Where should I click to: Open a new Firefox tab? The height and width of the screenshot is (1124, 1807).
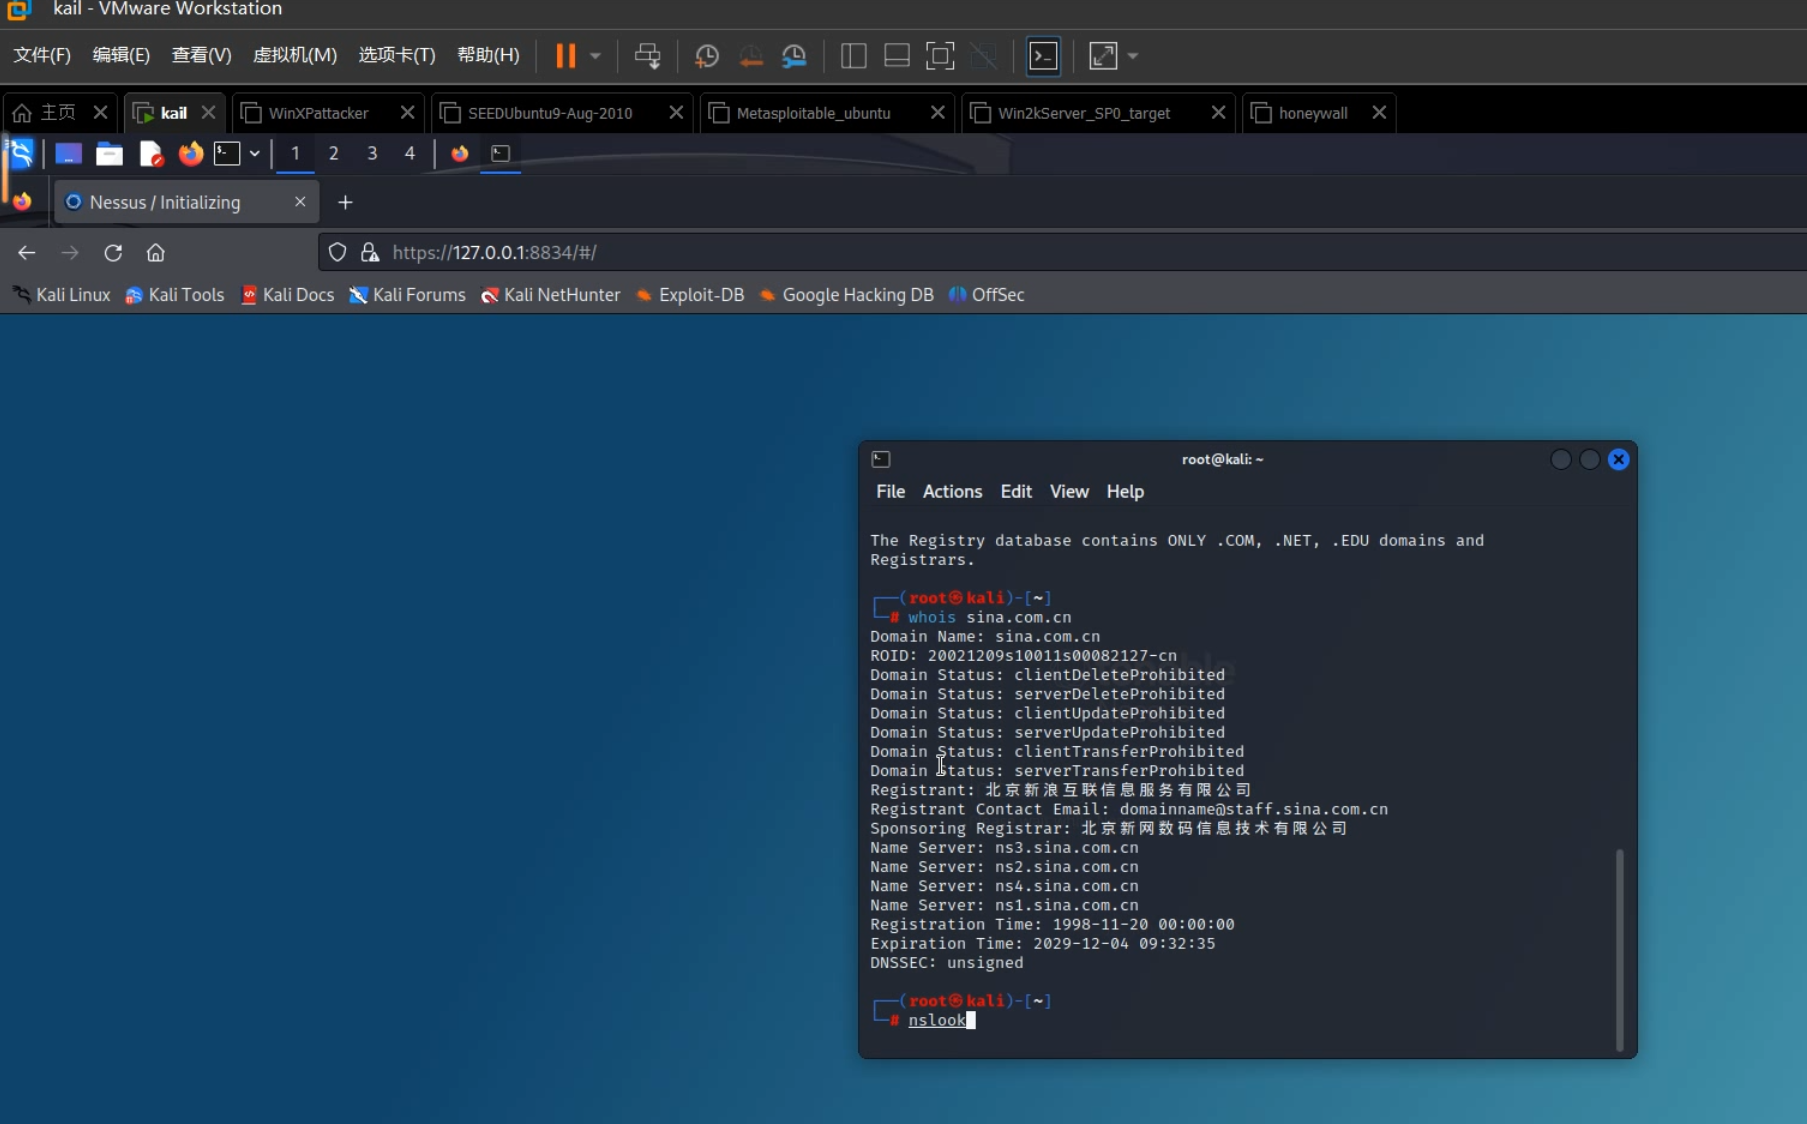pos(345,202)
